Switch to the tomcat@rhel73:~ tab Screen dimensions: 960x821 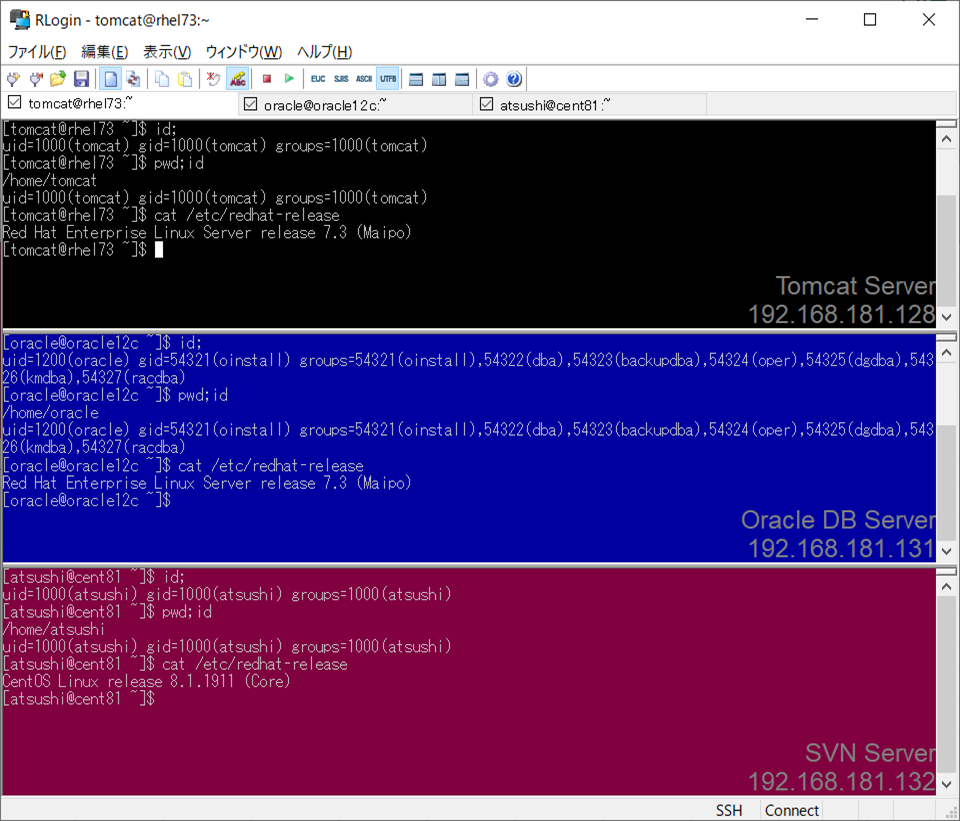120,103
